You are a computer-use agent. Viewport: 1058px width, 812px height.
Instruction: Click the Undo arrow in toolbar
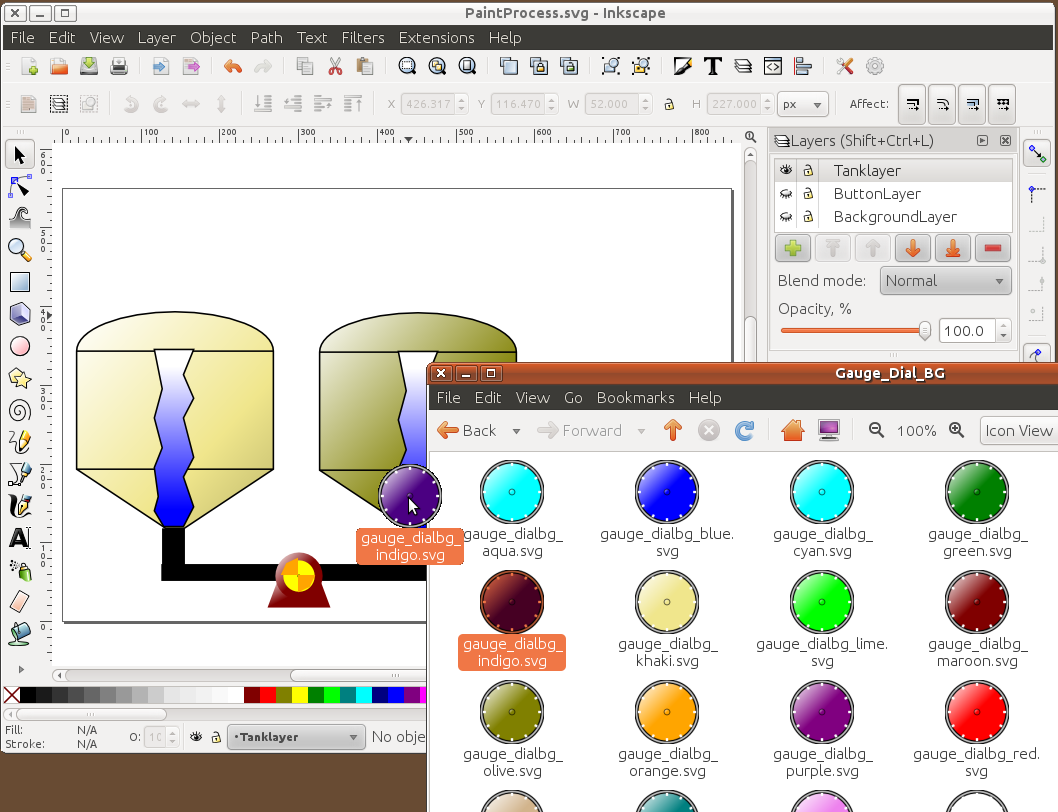pos(233,67)
